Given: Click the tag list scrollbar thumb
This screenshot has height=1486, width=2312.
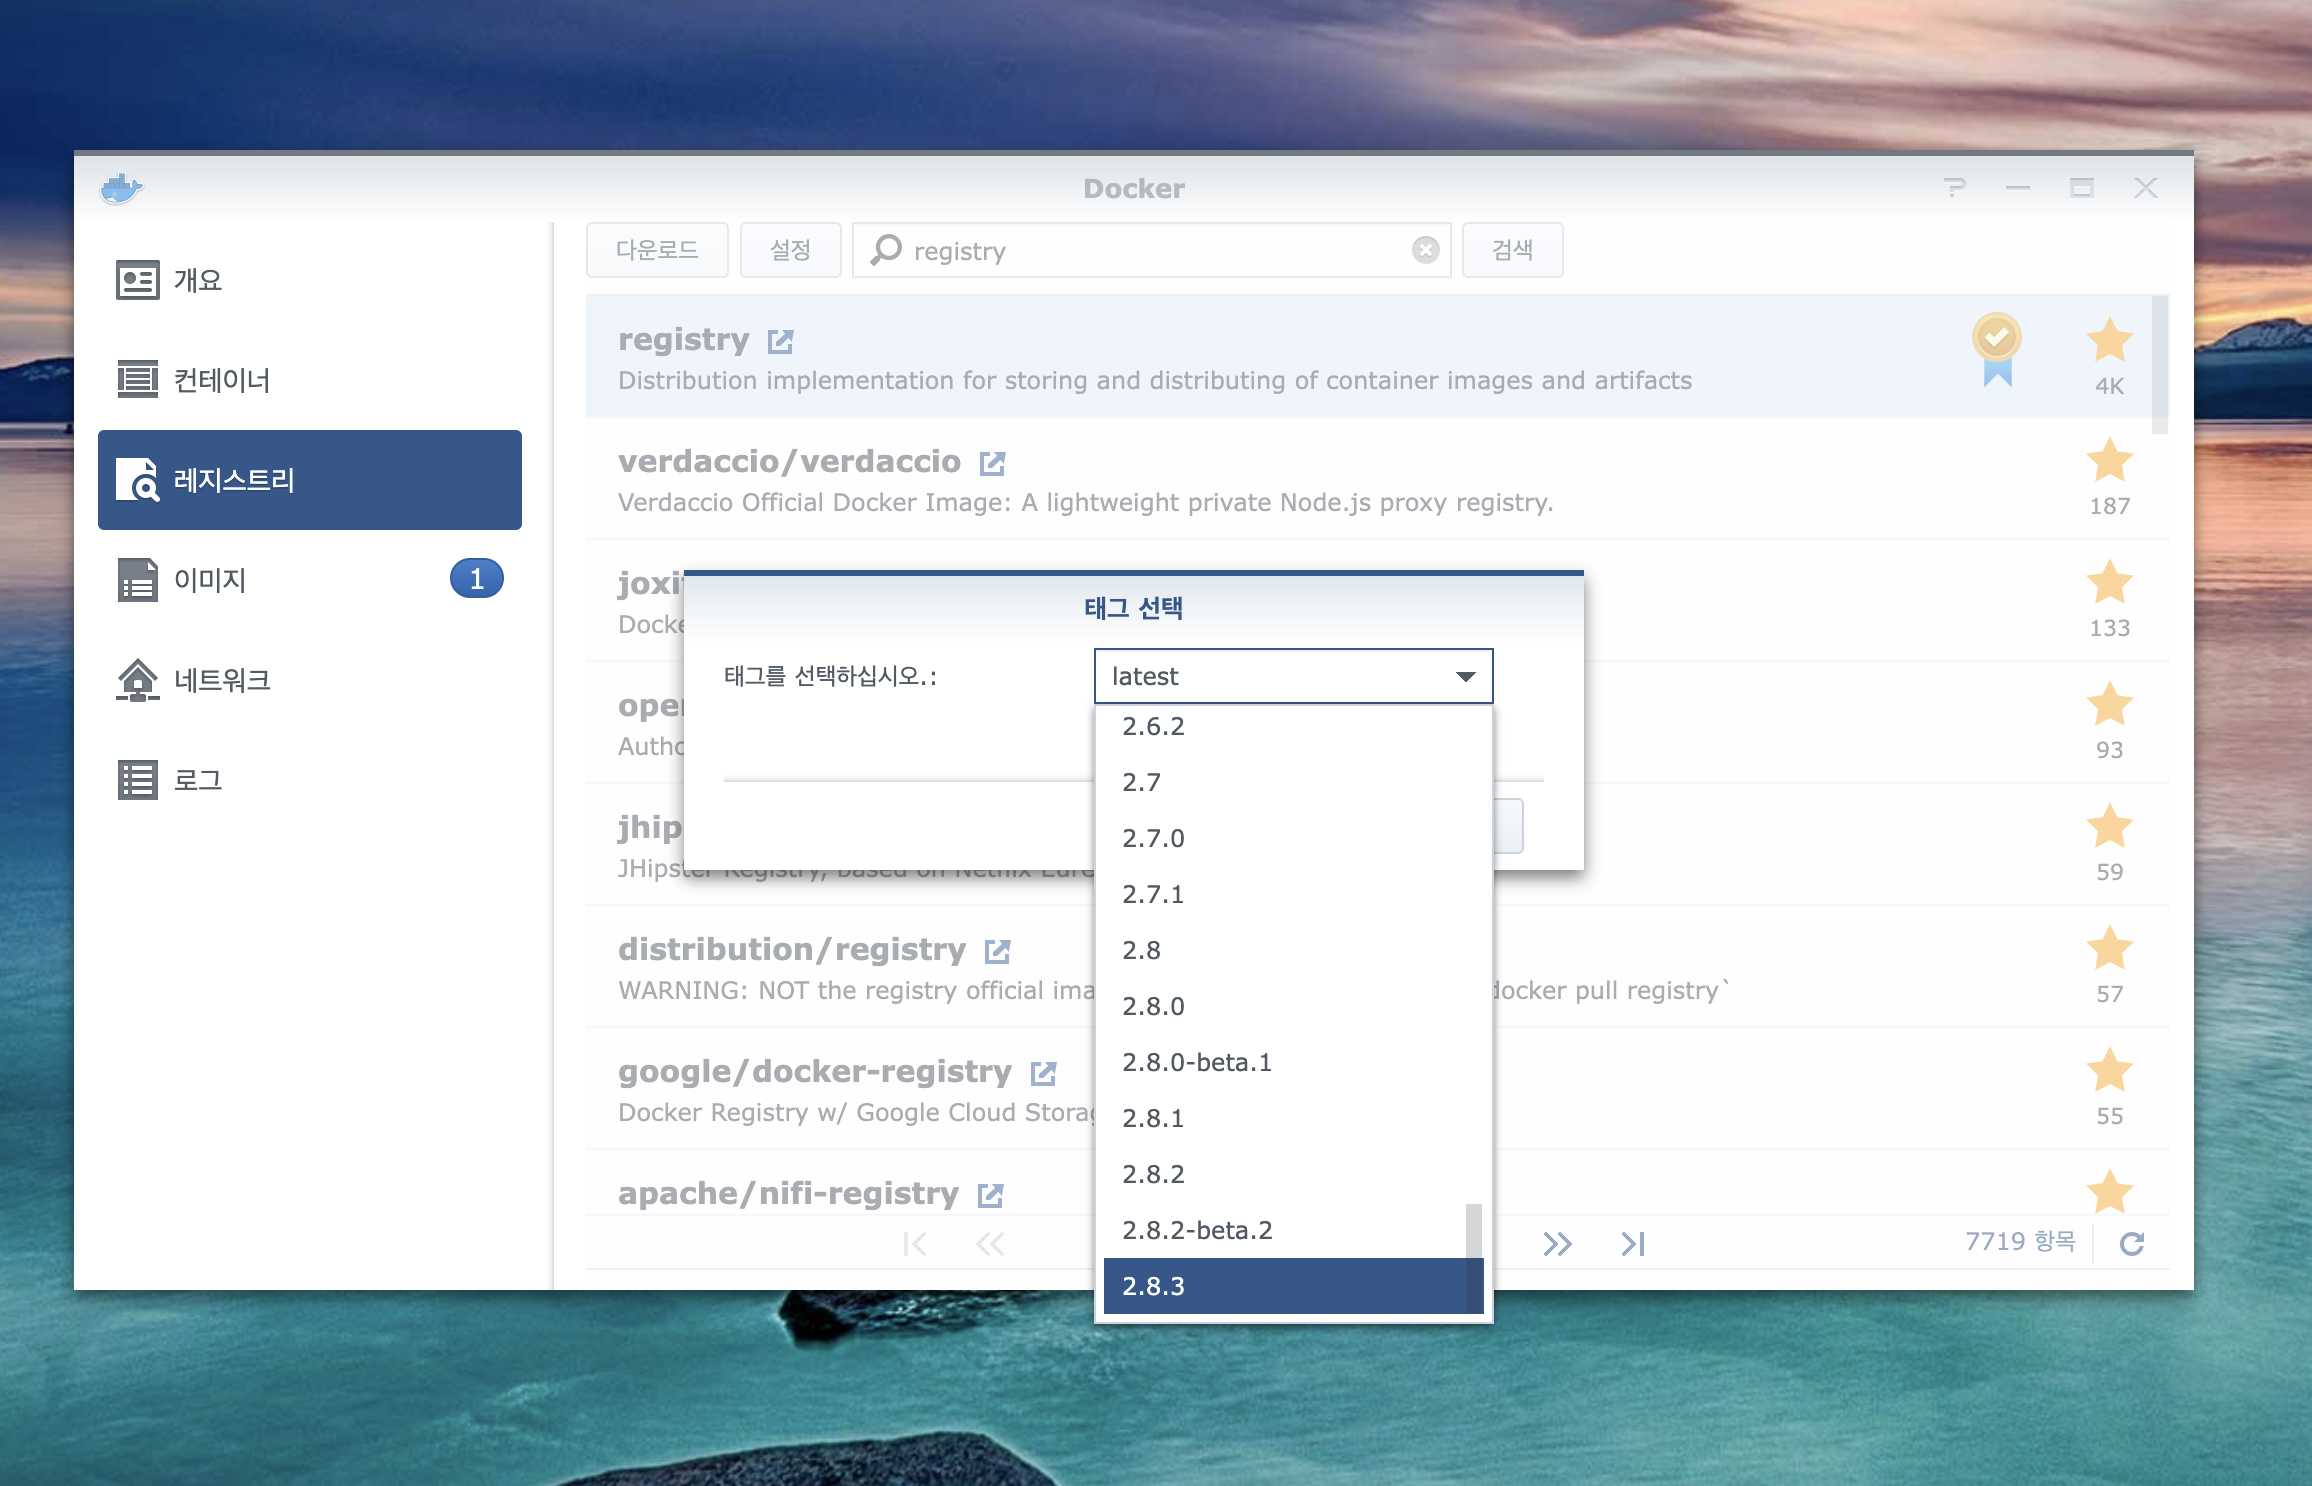Looking at the screenshot, I should [1473, 1240].
